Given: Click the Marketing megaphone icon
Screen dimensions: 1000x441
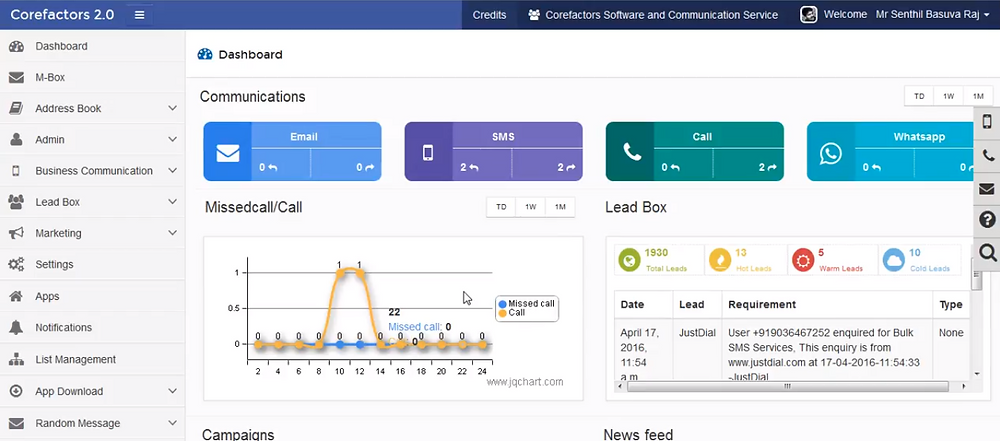Looking at the screenshot, I should pyautogui.click(x=16, y=233).
